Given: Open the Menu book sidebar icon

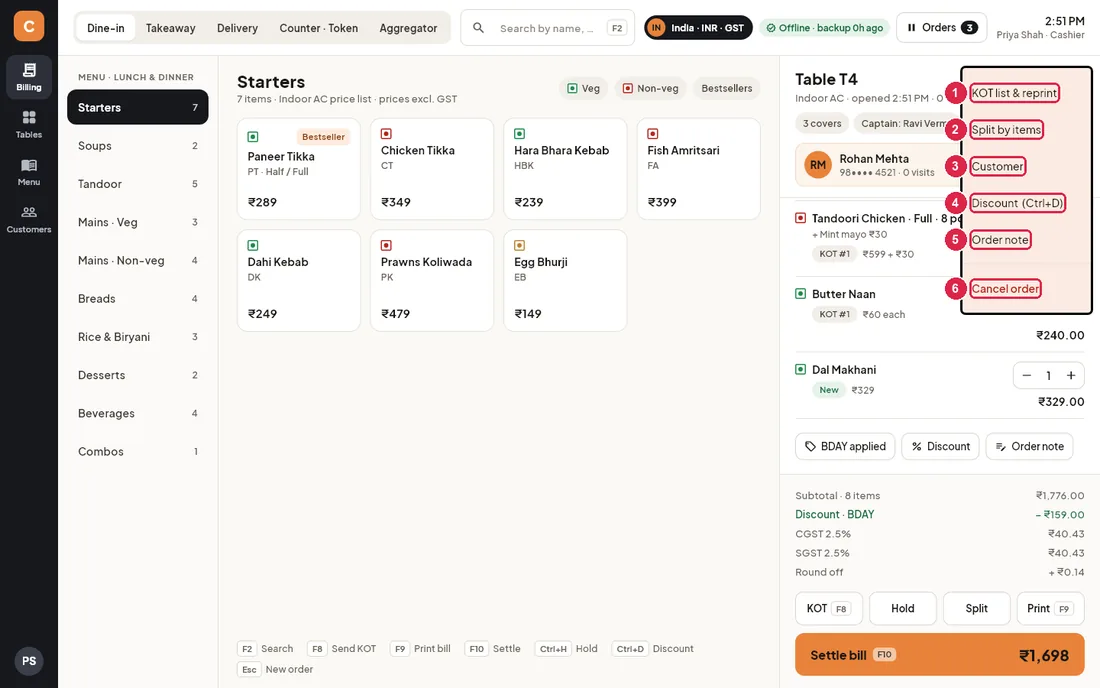Looking at the screenshot, I should tap(29, 172).
